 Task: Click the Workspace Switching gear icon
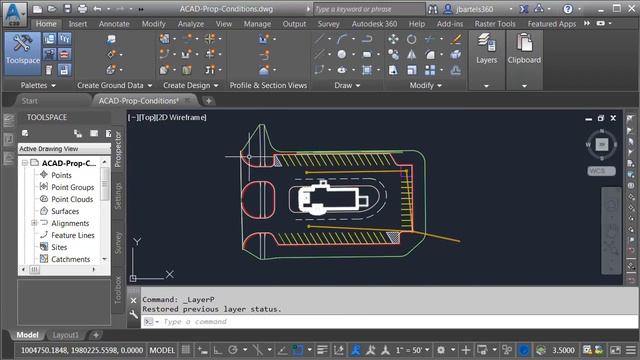pos(441,350)
